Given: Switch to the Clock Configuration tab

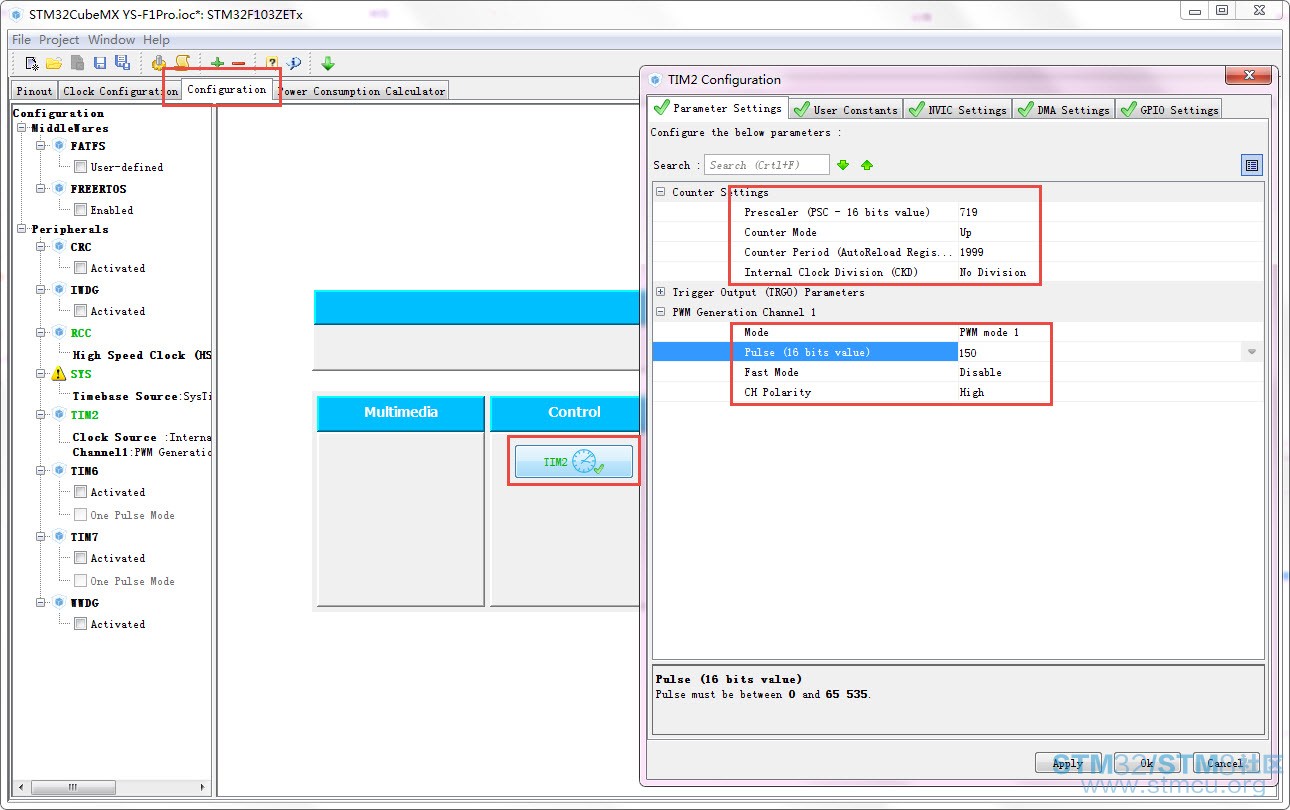Looking at the screenshot, I should pos(119,91).
